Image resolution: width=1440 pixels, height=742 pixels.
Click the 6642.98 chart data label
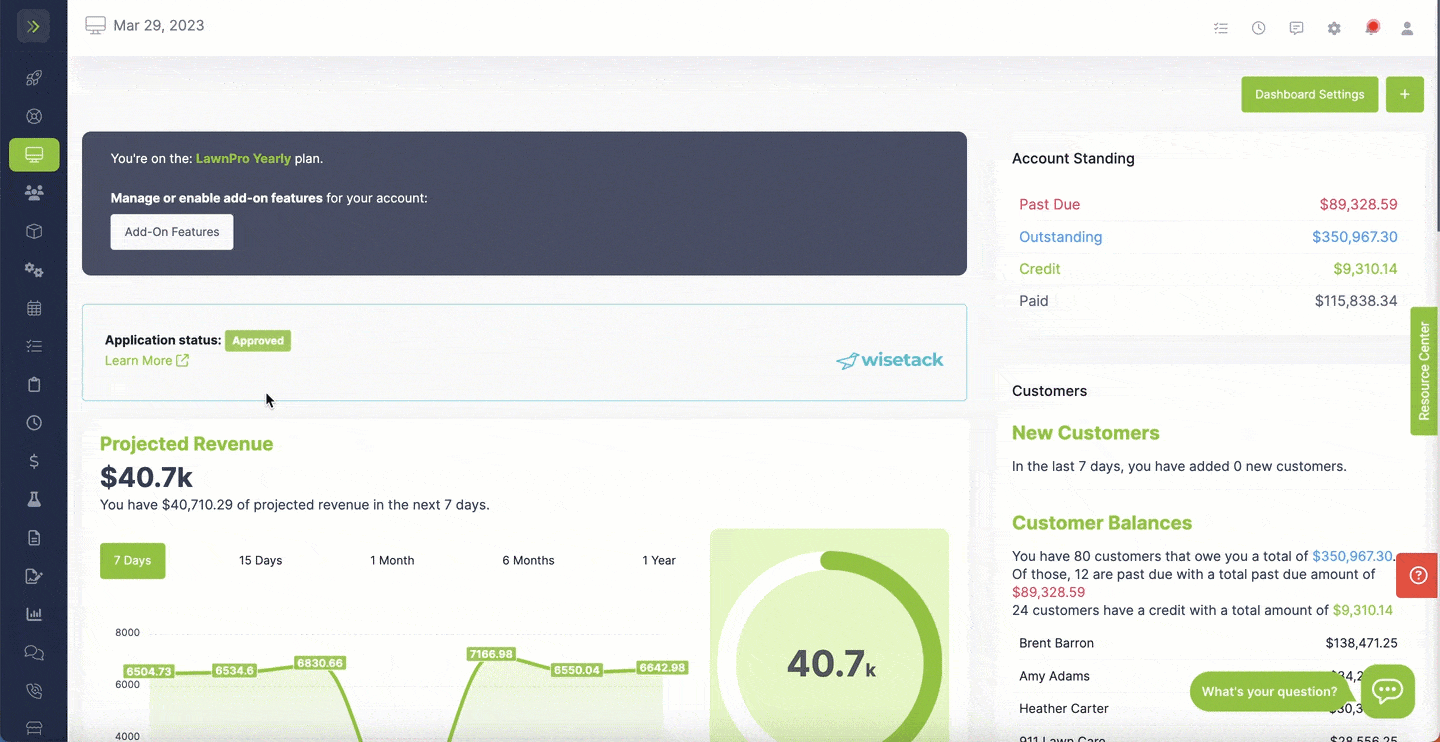tap(662, 667)
